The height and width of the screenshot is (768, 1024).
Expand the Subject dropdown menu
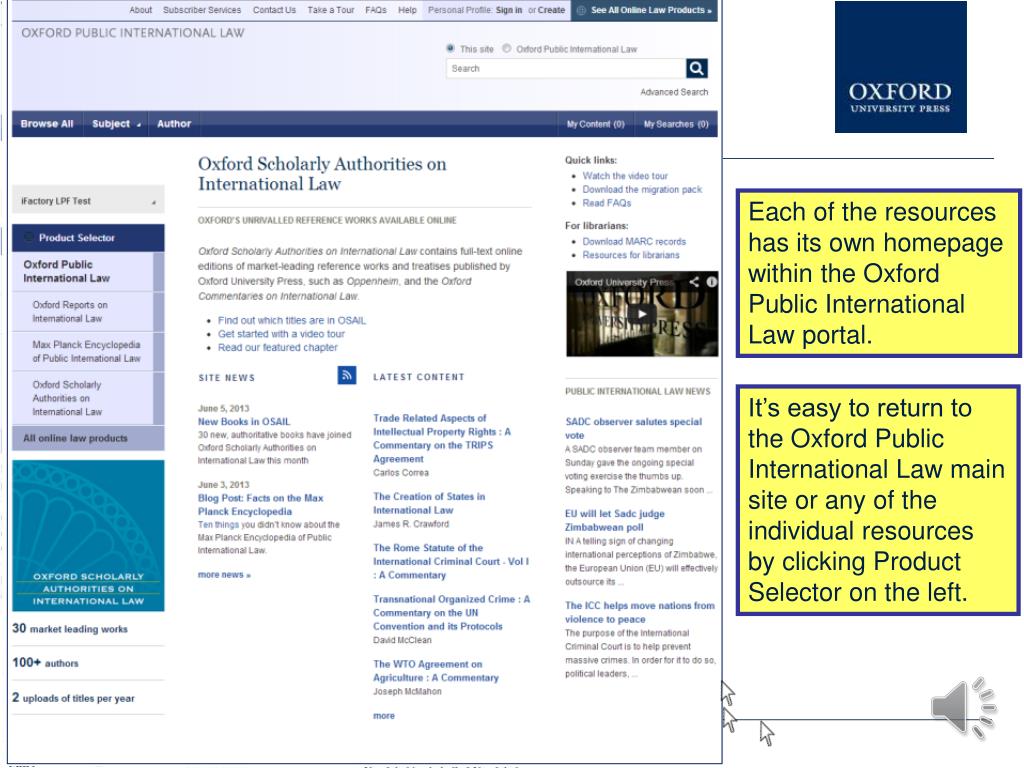tap(116, 123)
